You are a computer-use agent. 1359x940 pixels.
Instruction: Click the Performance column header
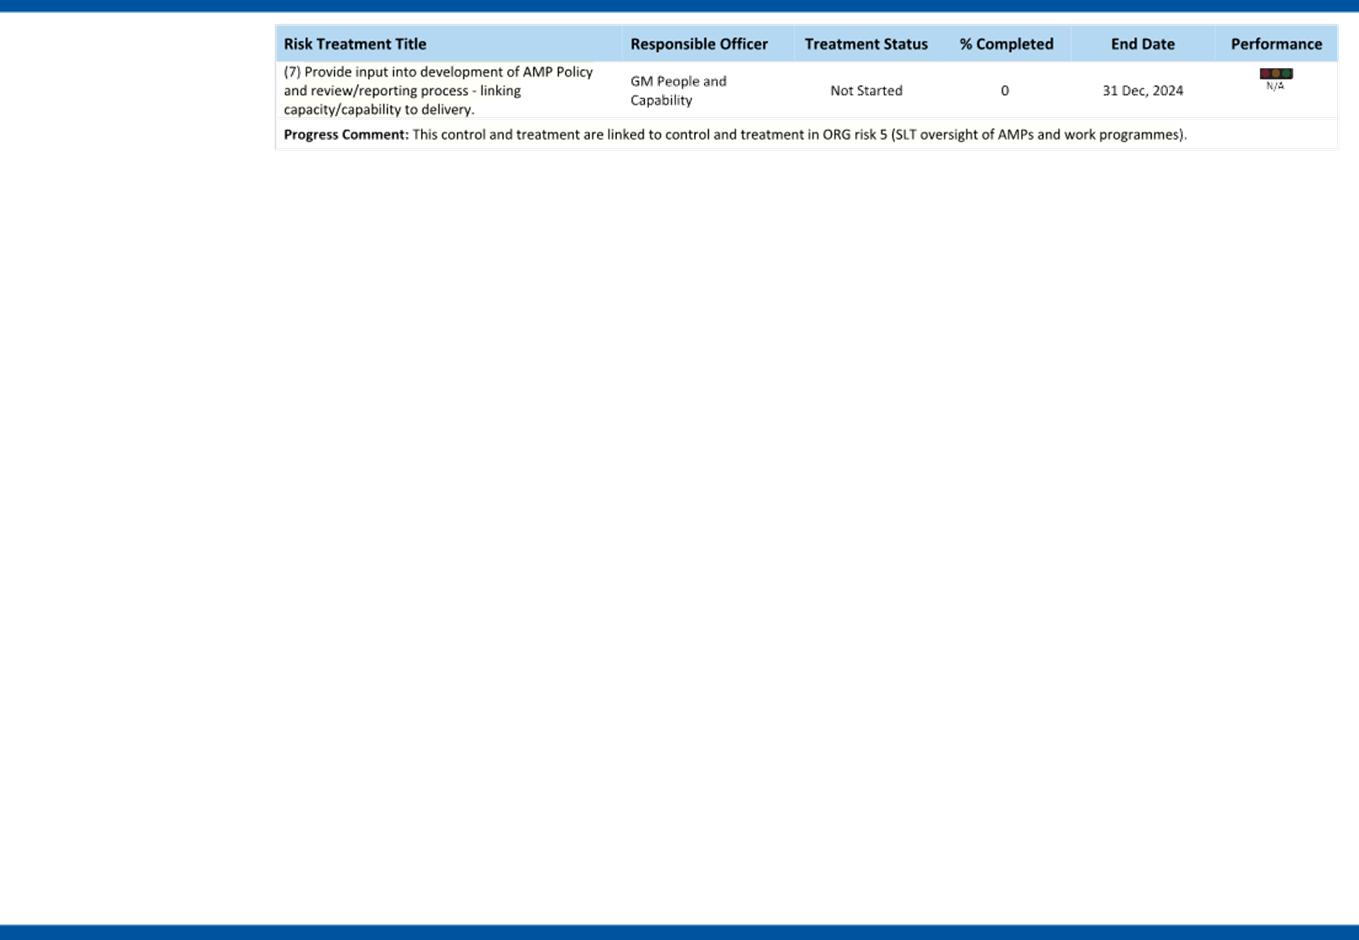1276,44
